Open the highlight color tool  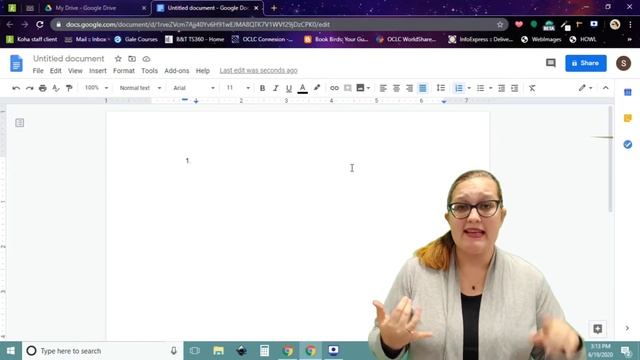click(317, 88)
